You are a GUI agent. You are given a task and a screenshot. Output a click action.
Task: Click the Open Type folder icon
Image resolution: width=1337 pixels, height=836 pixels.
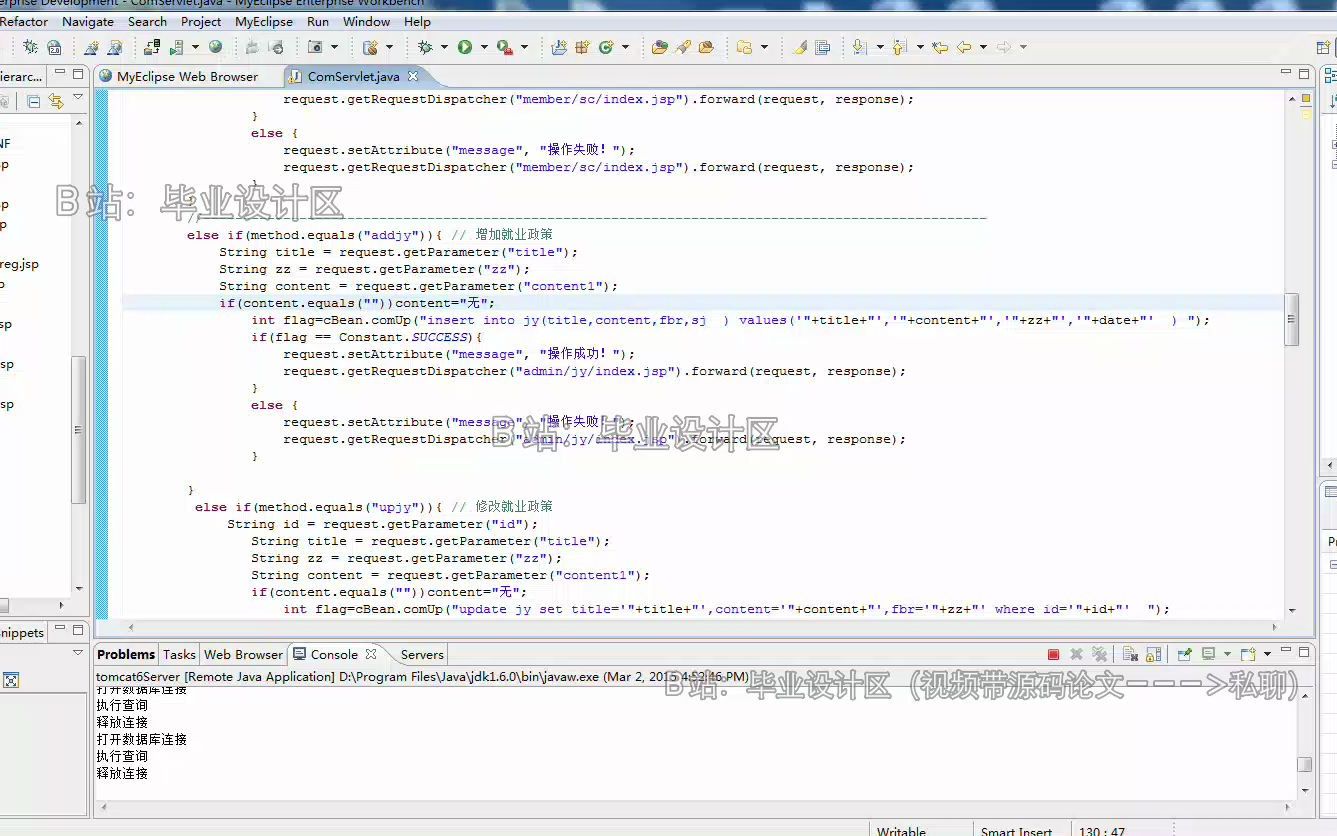pyautogui.click(x=659, y=47)
